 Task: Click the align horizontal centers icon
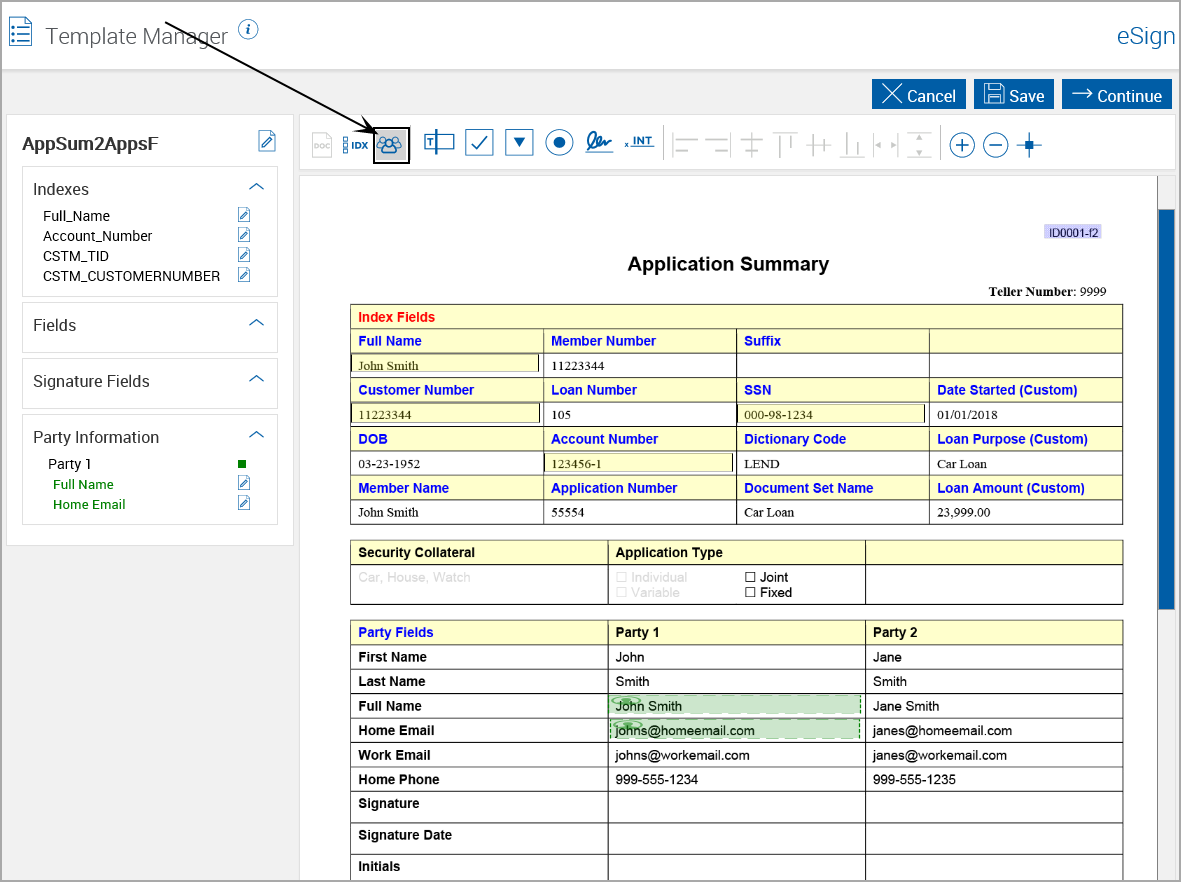pyautogui.click(x=819, y=145)
